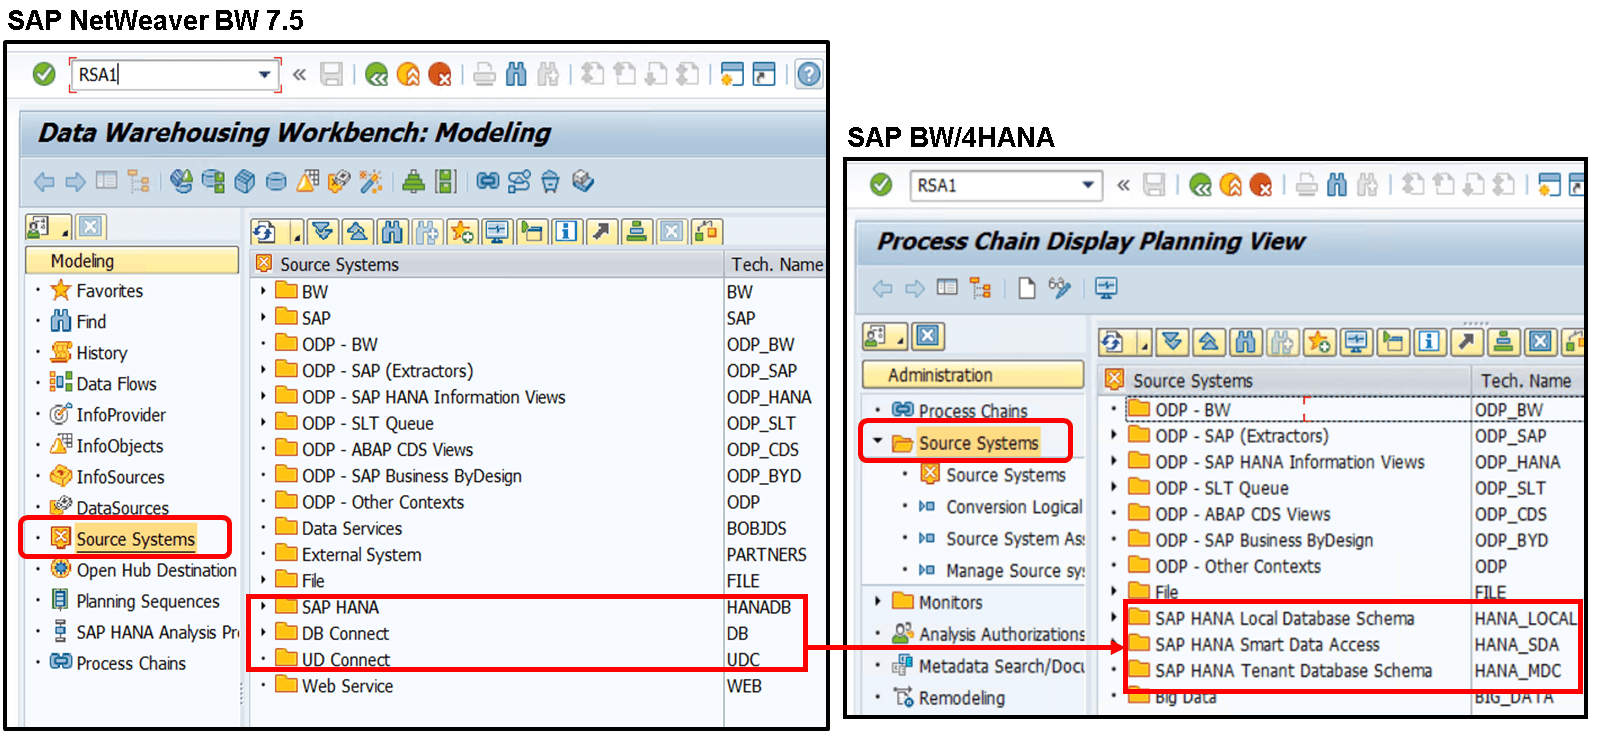Click the display/change glasses-pencil icon in BW/4HANA
This screenshot has height=741, width=1600.
pyautogui.click(x=1059, y=288)
